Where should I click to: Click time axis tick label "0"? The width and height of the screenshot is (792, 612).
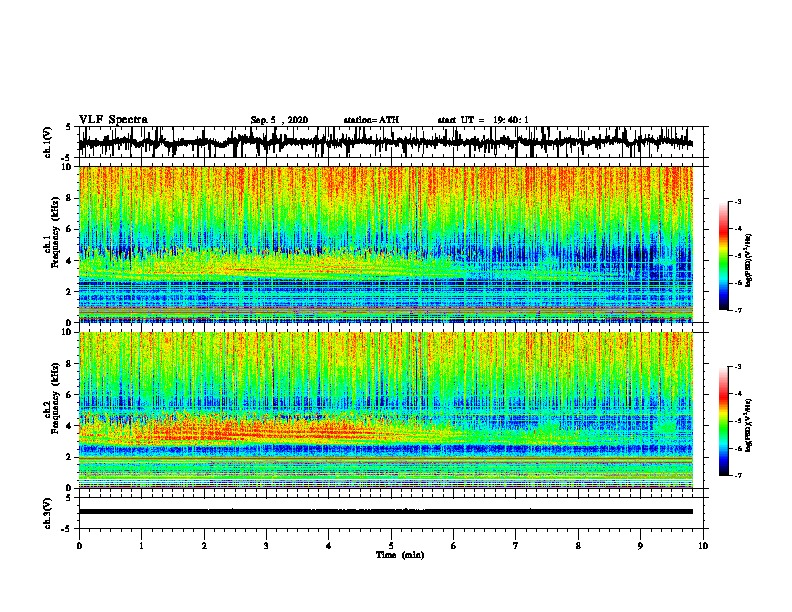click(x=79, y=546)
